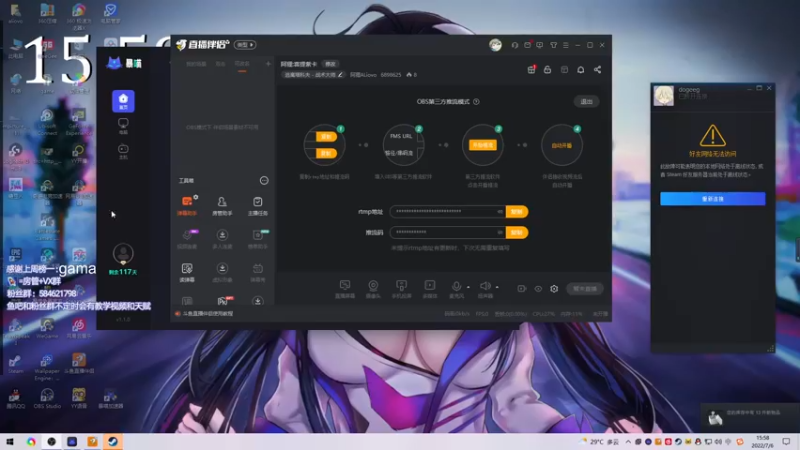Add a new scene with plus icon

pos(268,64)
